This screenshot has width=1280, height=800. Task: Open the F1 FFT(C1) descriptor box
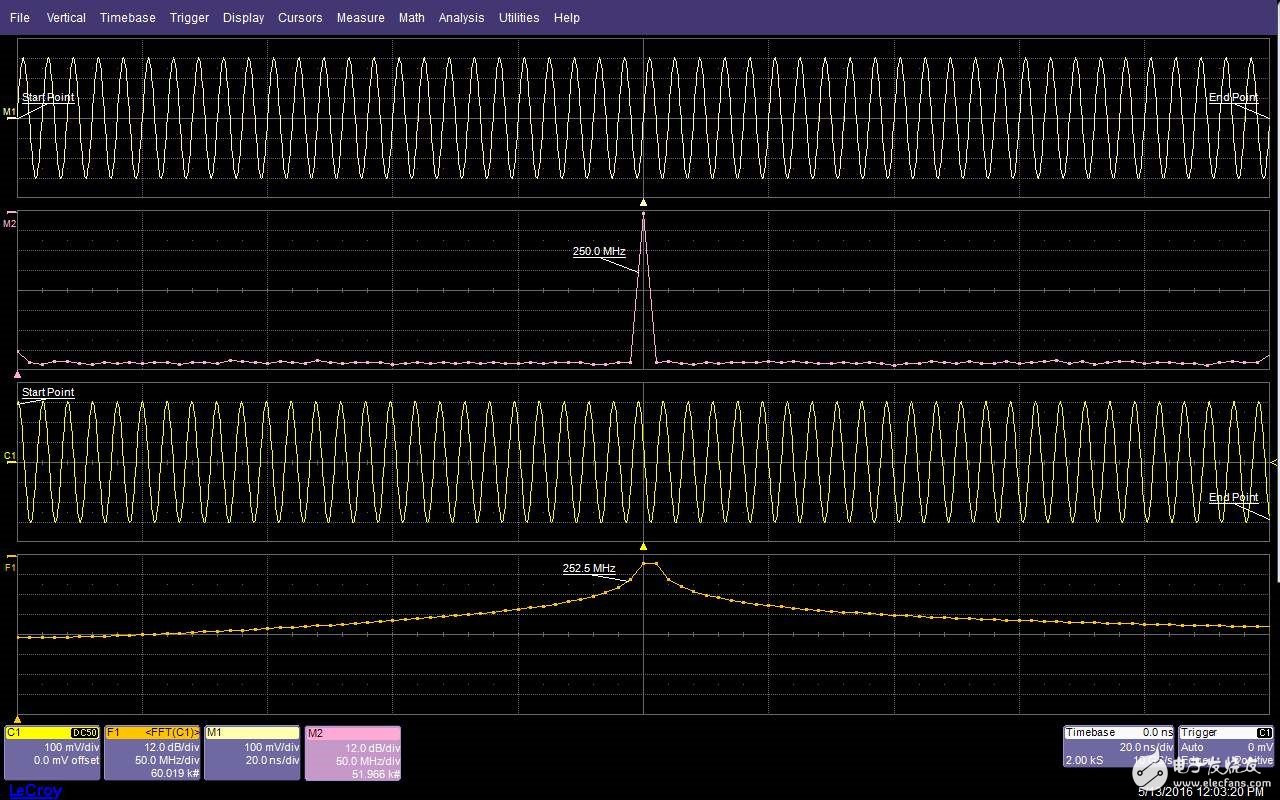(x=152, y=753)
